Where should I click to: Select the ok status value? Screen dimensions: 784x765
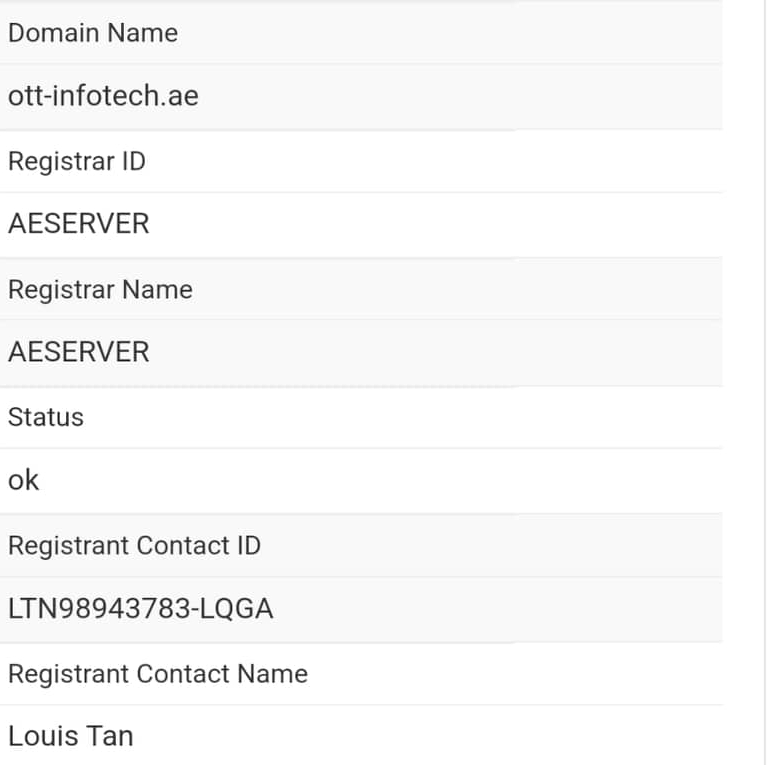(x=24, y=480)
